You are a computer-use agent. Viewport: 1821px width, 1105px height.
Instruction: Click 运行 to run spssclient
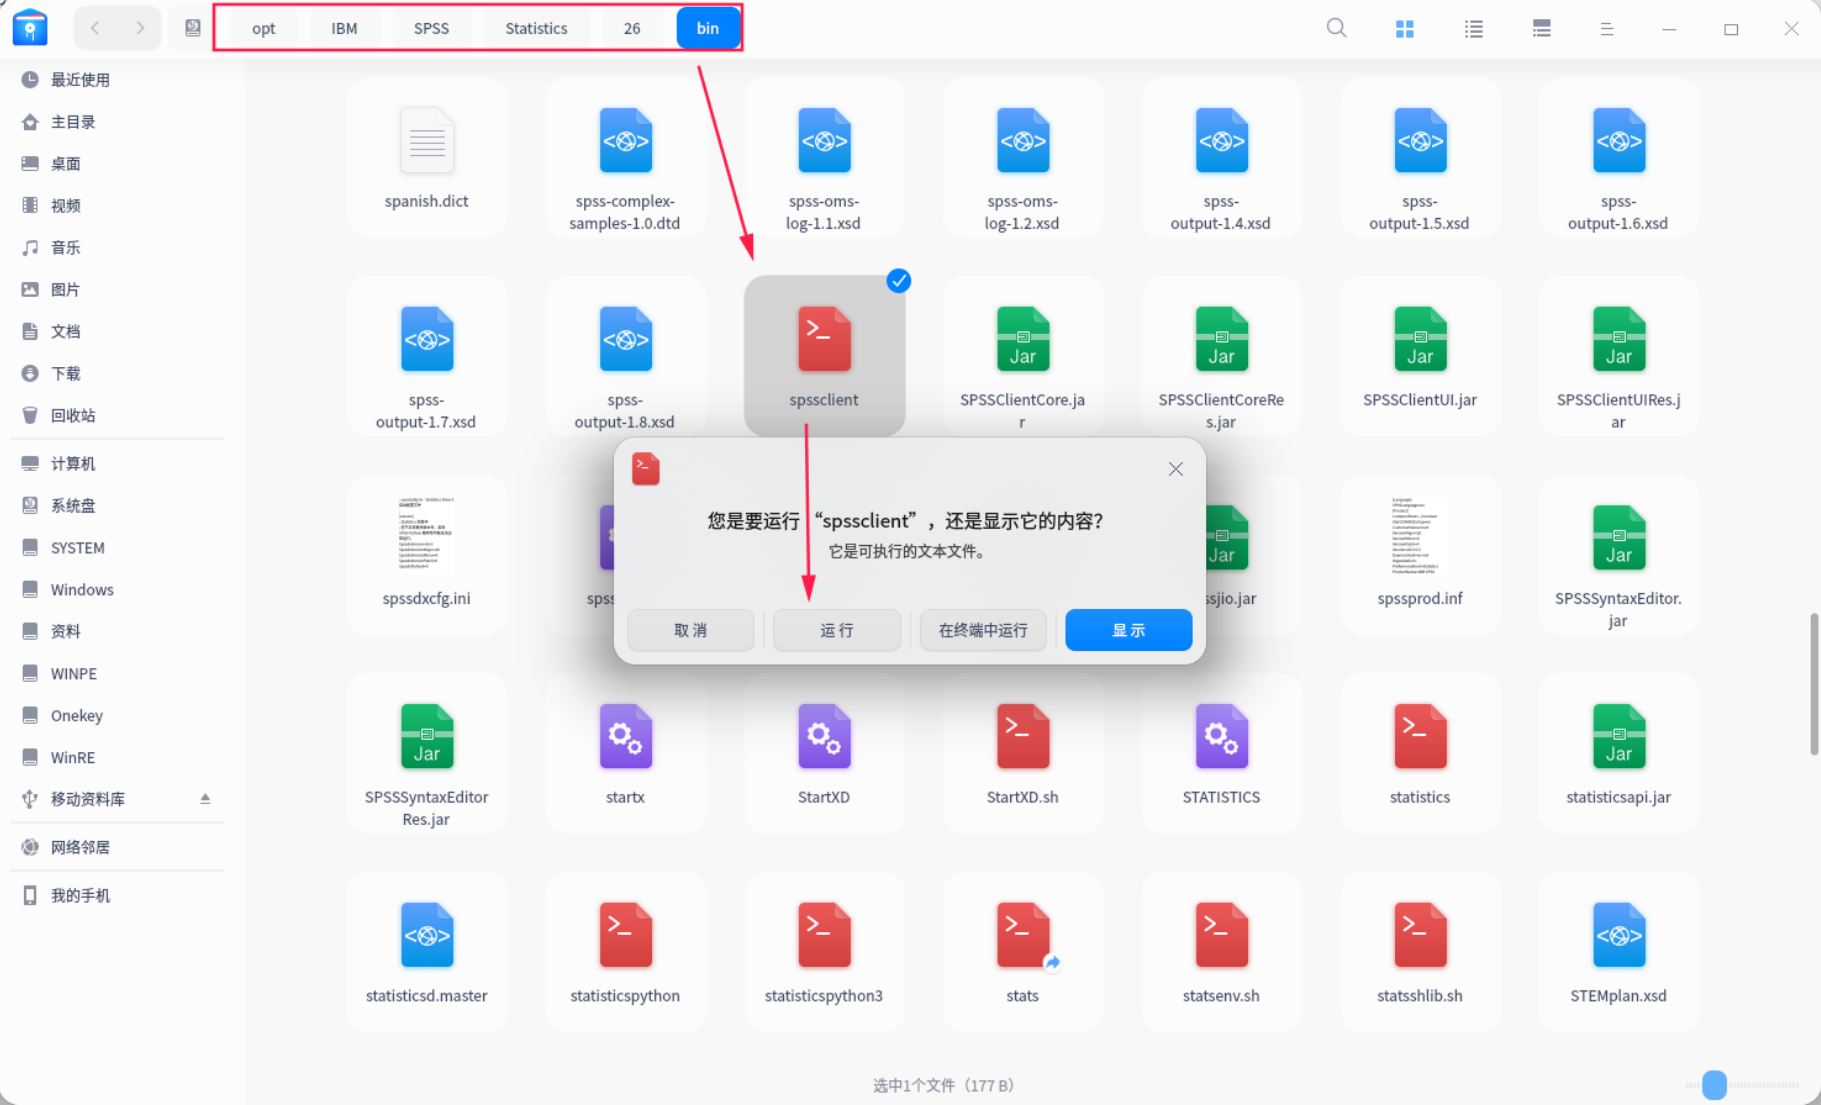click(x=836, y=630)
